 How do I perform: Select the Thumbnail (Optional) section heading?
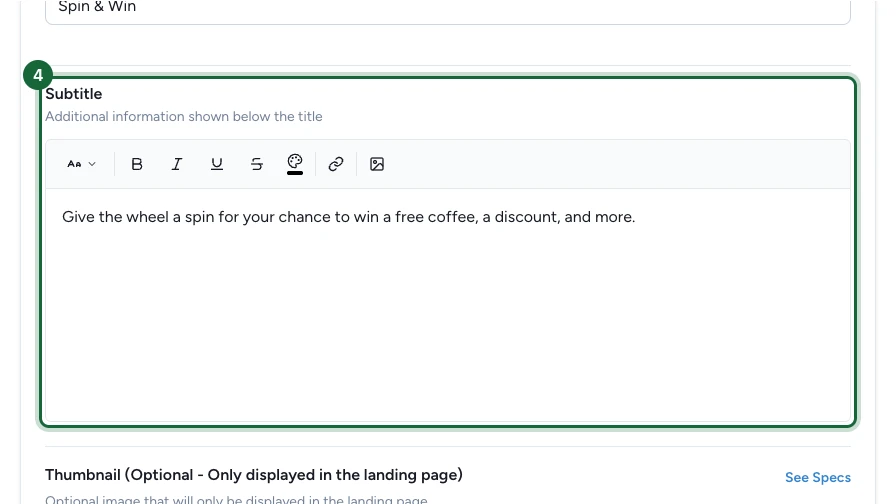tap(254, 475)
